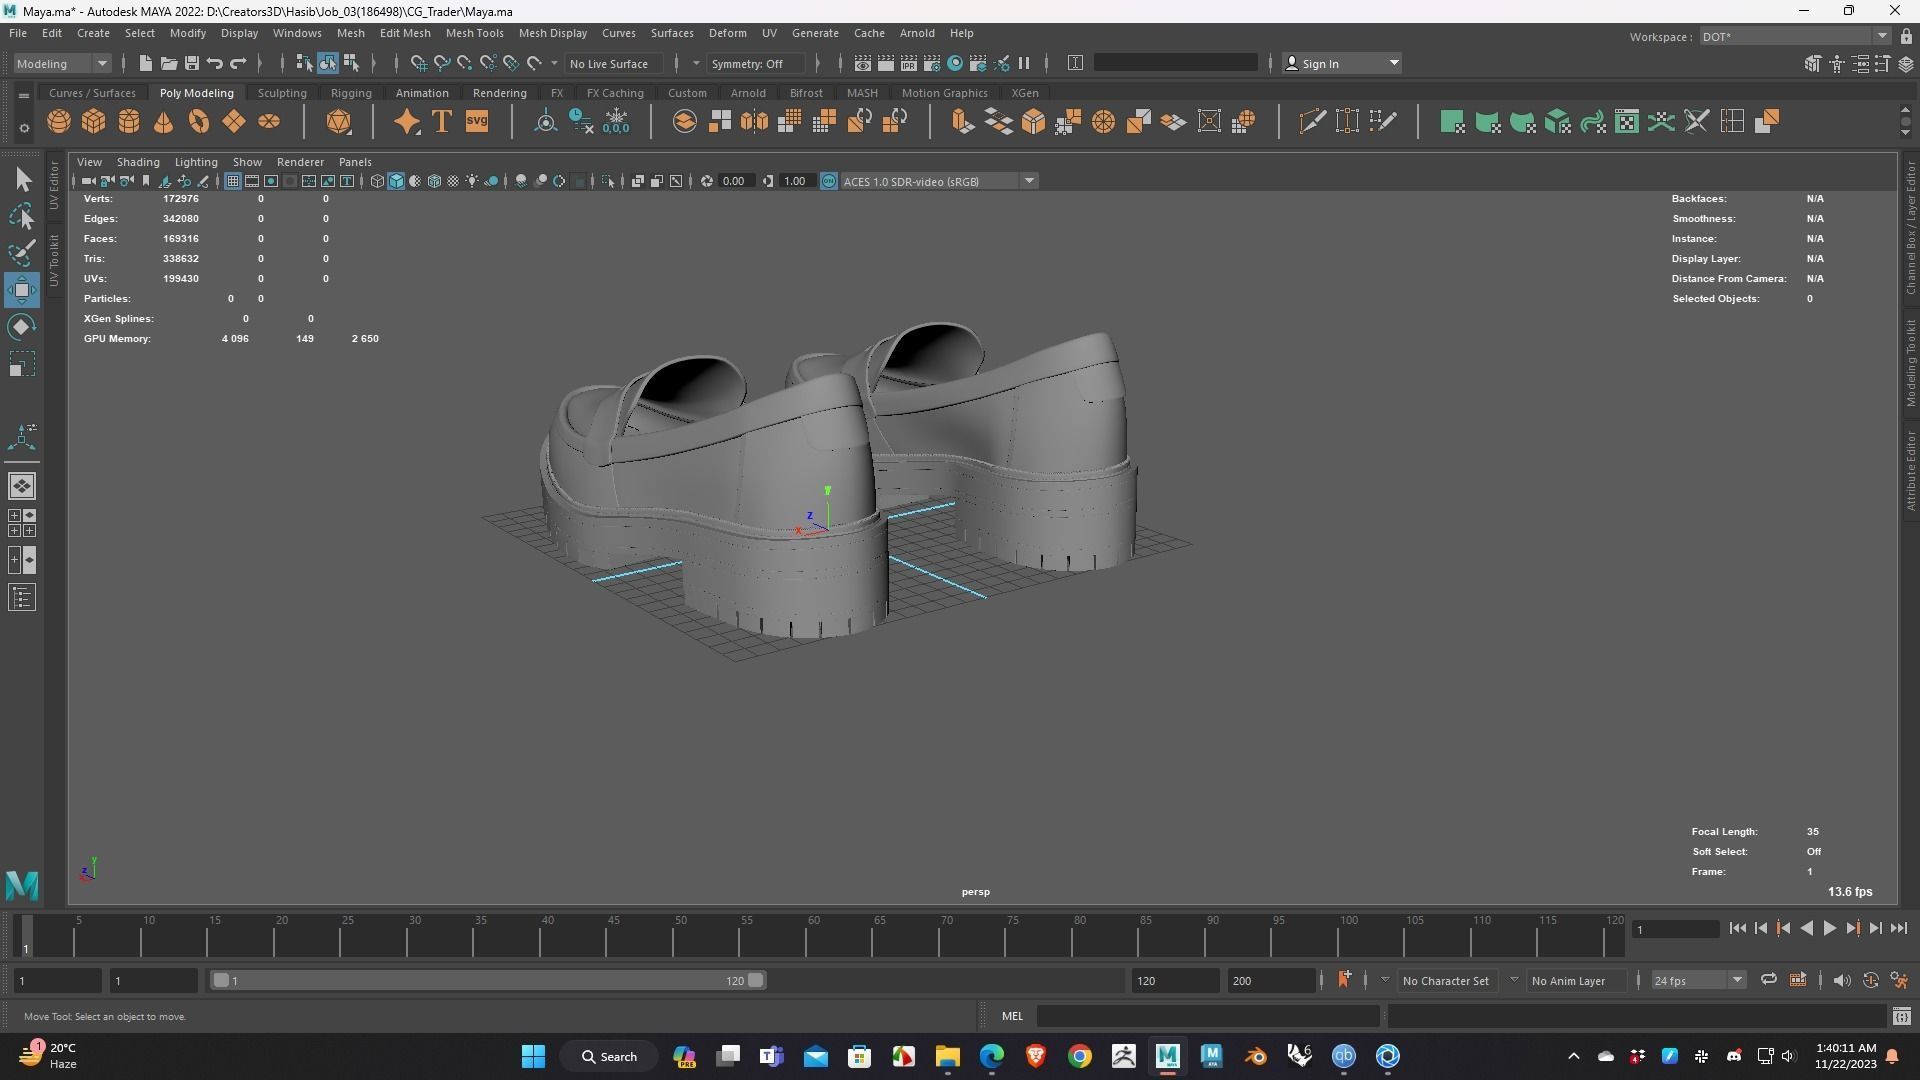Screen dimensions: 1920x1080
Task: Click the Undo arrow icon
Action: tap(215, 63)
